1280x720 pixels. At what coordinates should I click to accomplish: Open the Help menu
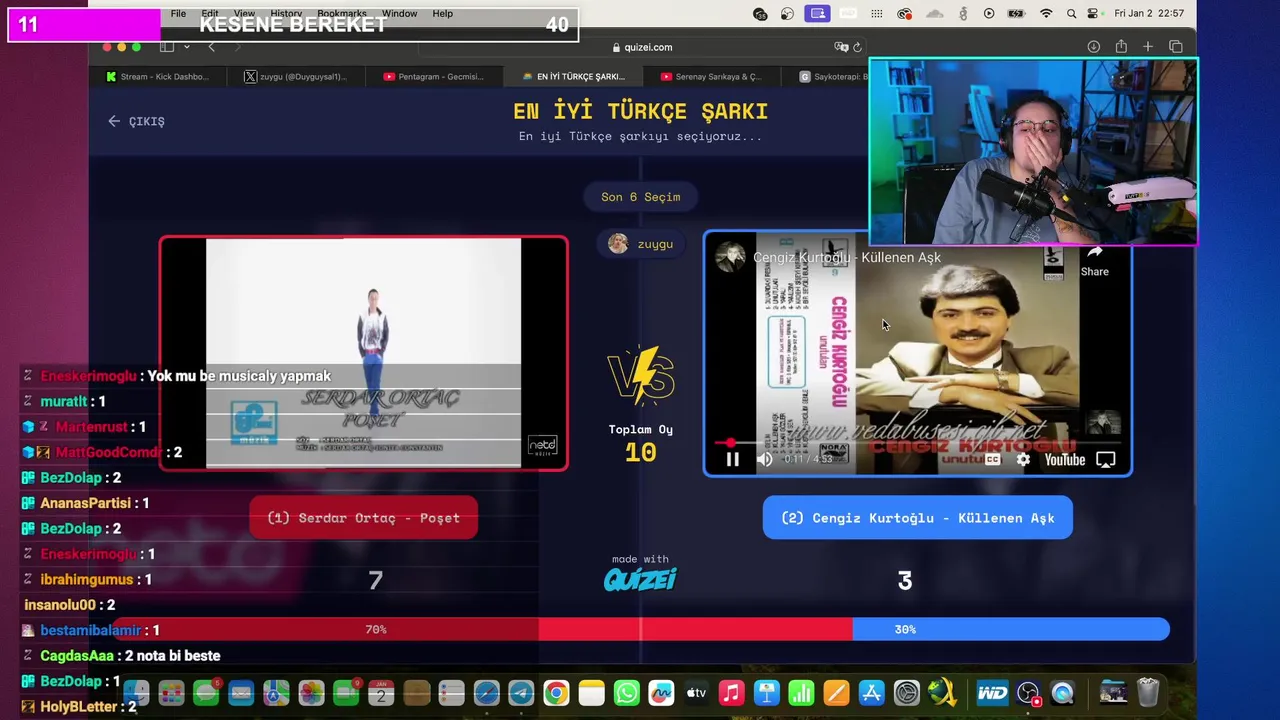click(x=443, y=14)
